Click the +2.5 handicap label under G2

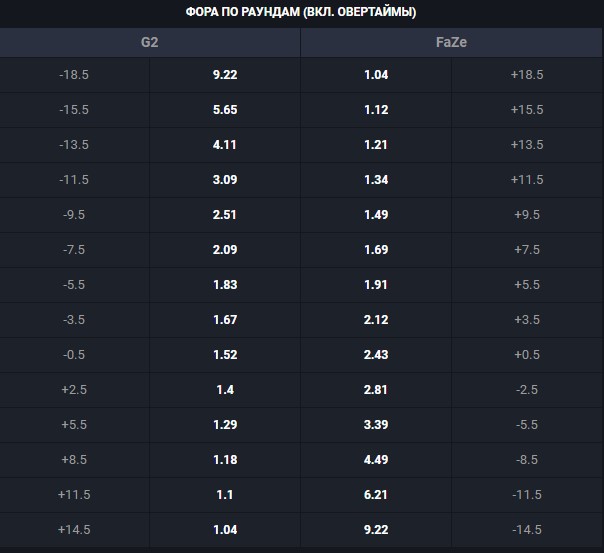74,390
